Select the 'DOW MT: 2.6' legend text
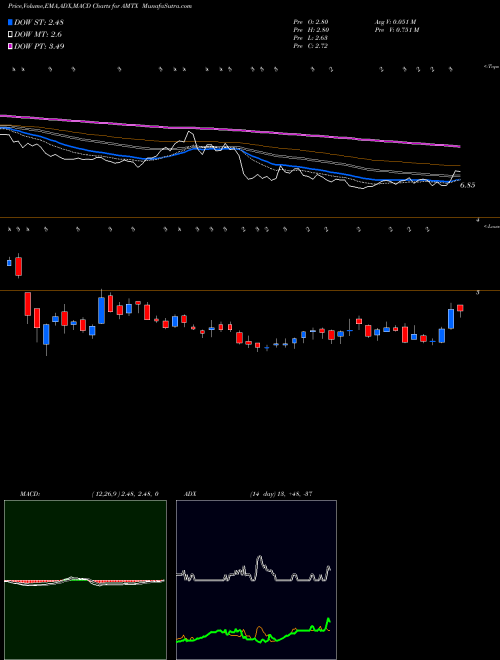Image resolution: width=500 pixels, height=660 pixels. 38,34
